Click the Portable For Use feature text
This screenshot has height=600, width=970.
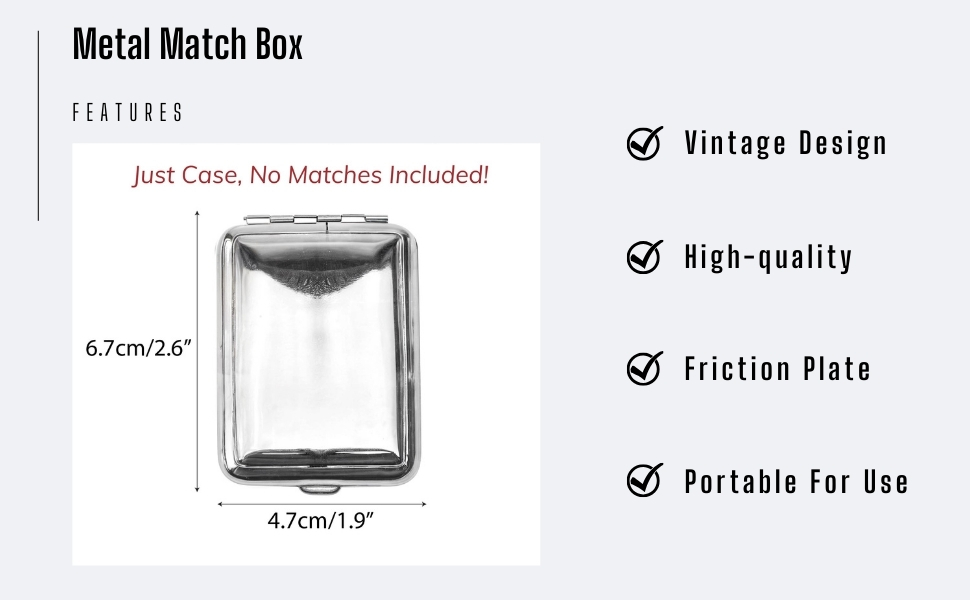click(x=796, y=481)
